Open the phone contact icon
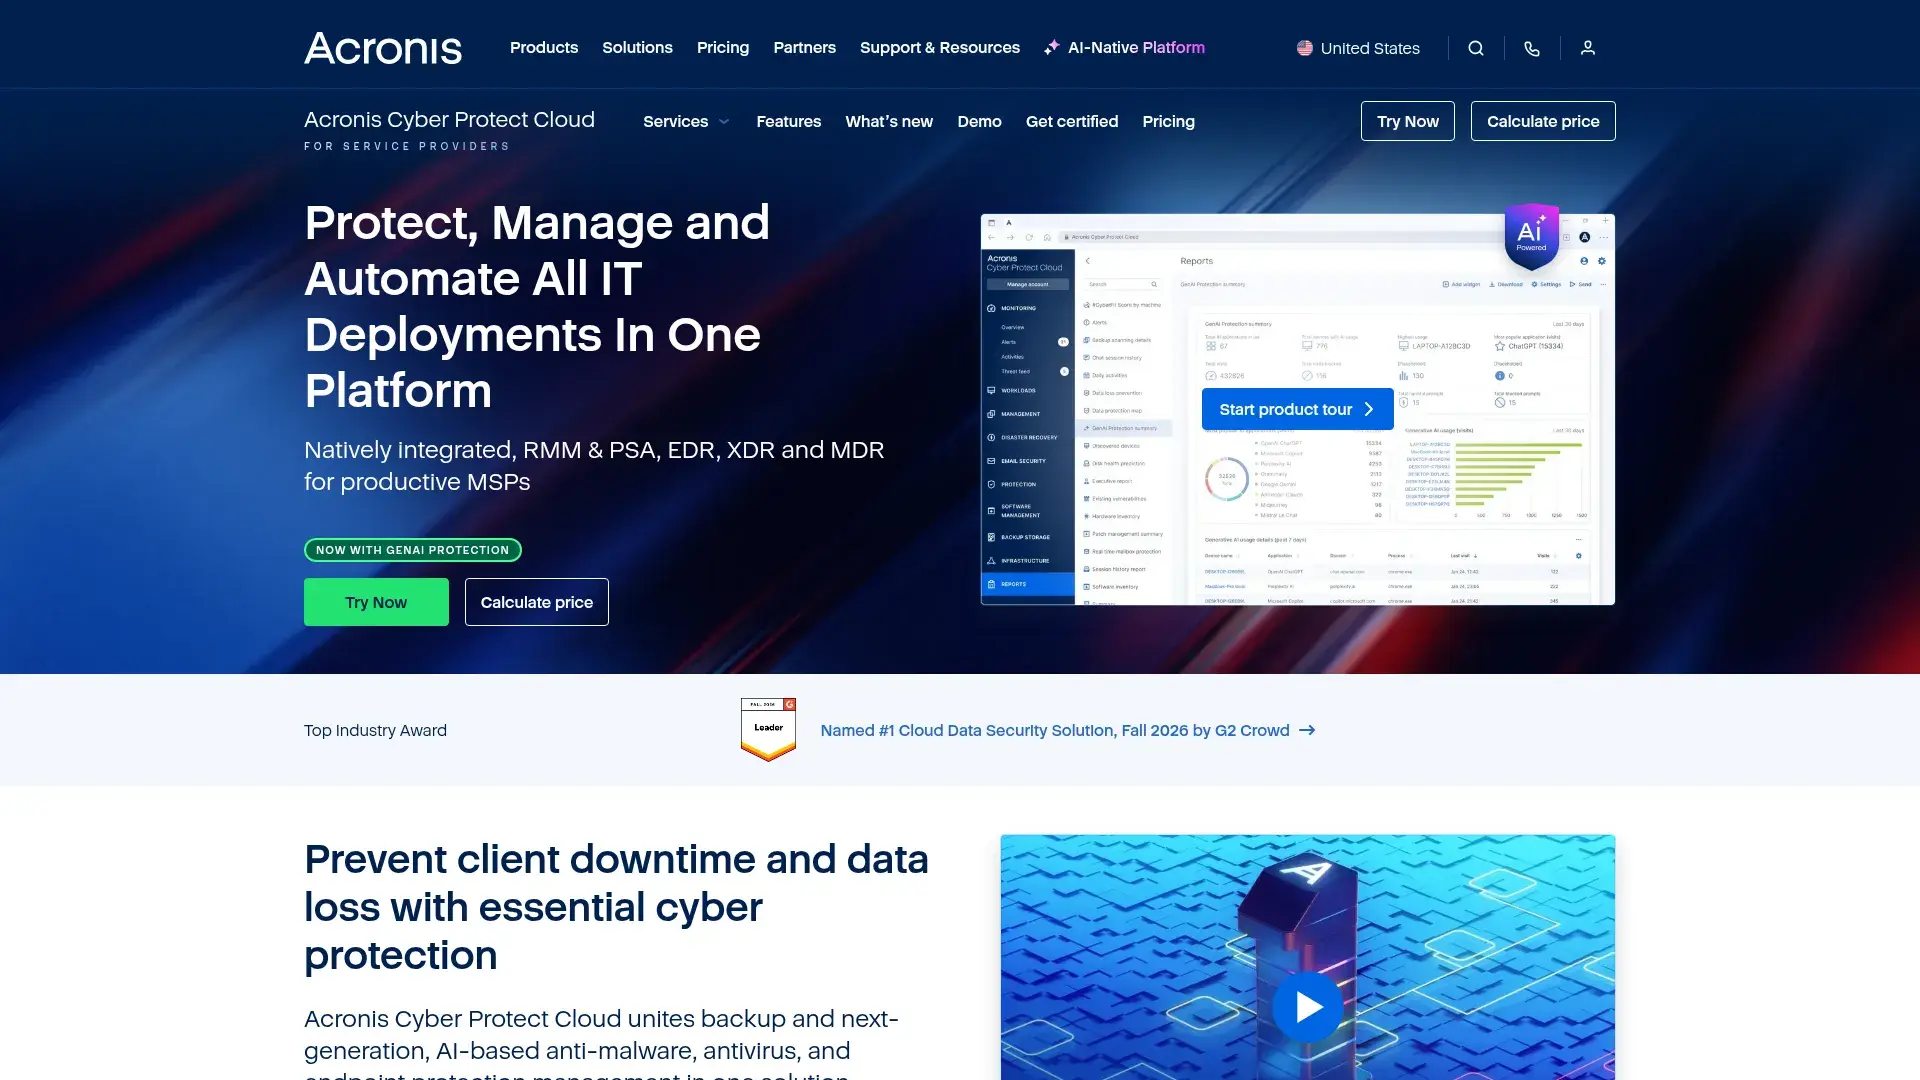 [x=1532, y=48]
